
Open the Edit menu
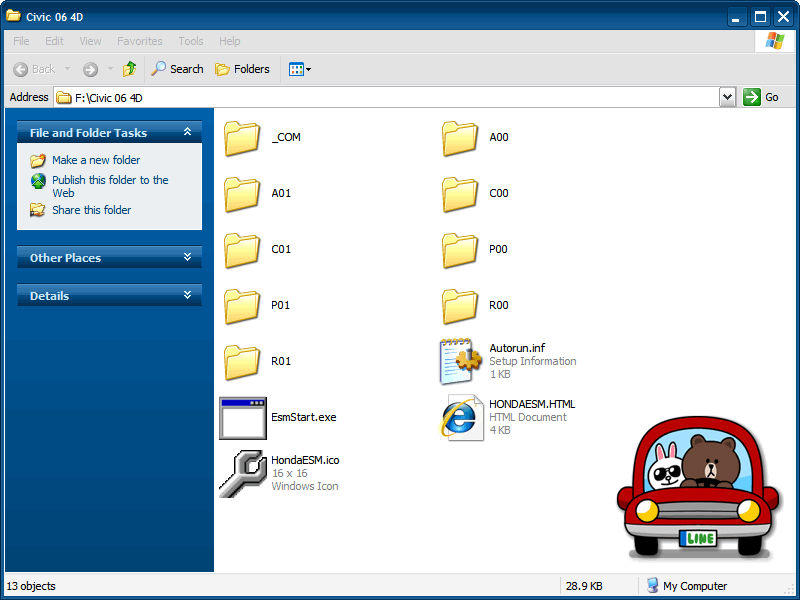(54, 41)
